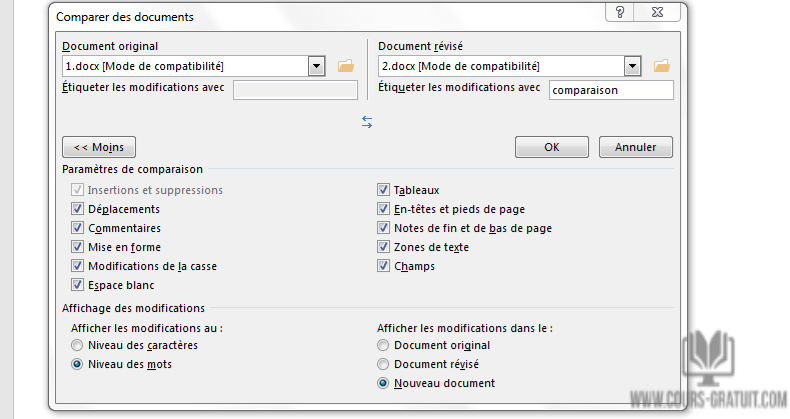The image size is (790, 419).
Task: Expand the Document révisé dropdown
Action: coord(632,66)
